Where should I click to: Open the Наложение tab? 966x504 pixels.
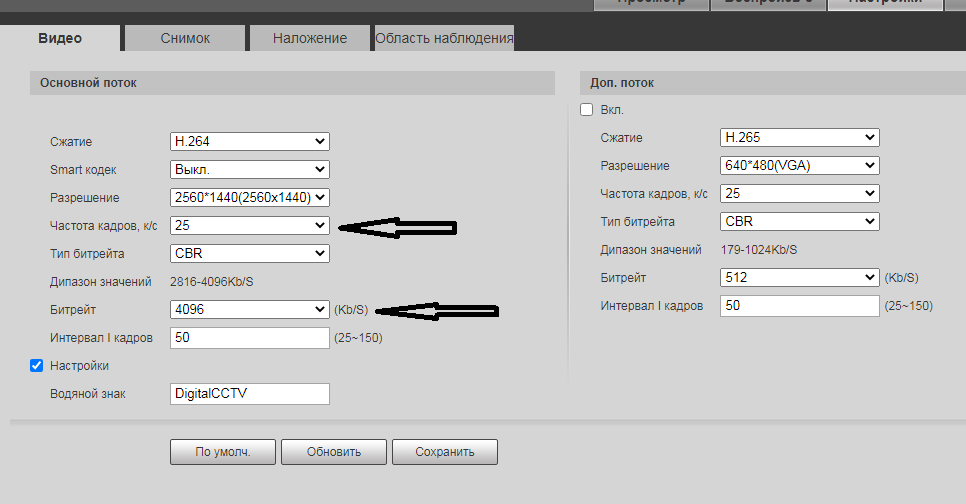click(310, 38)
